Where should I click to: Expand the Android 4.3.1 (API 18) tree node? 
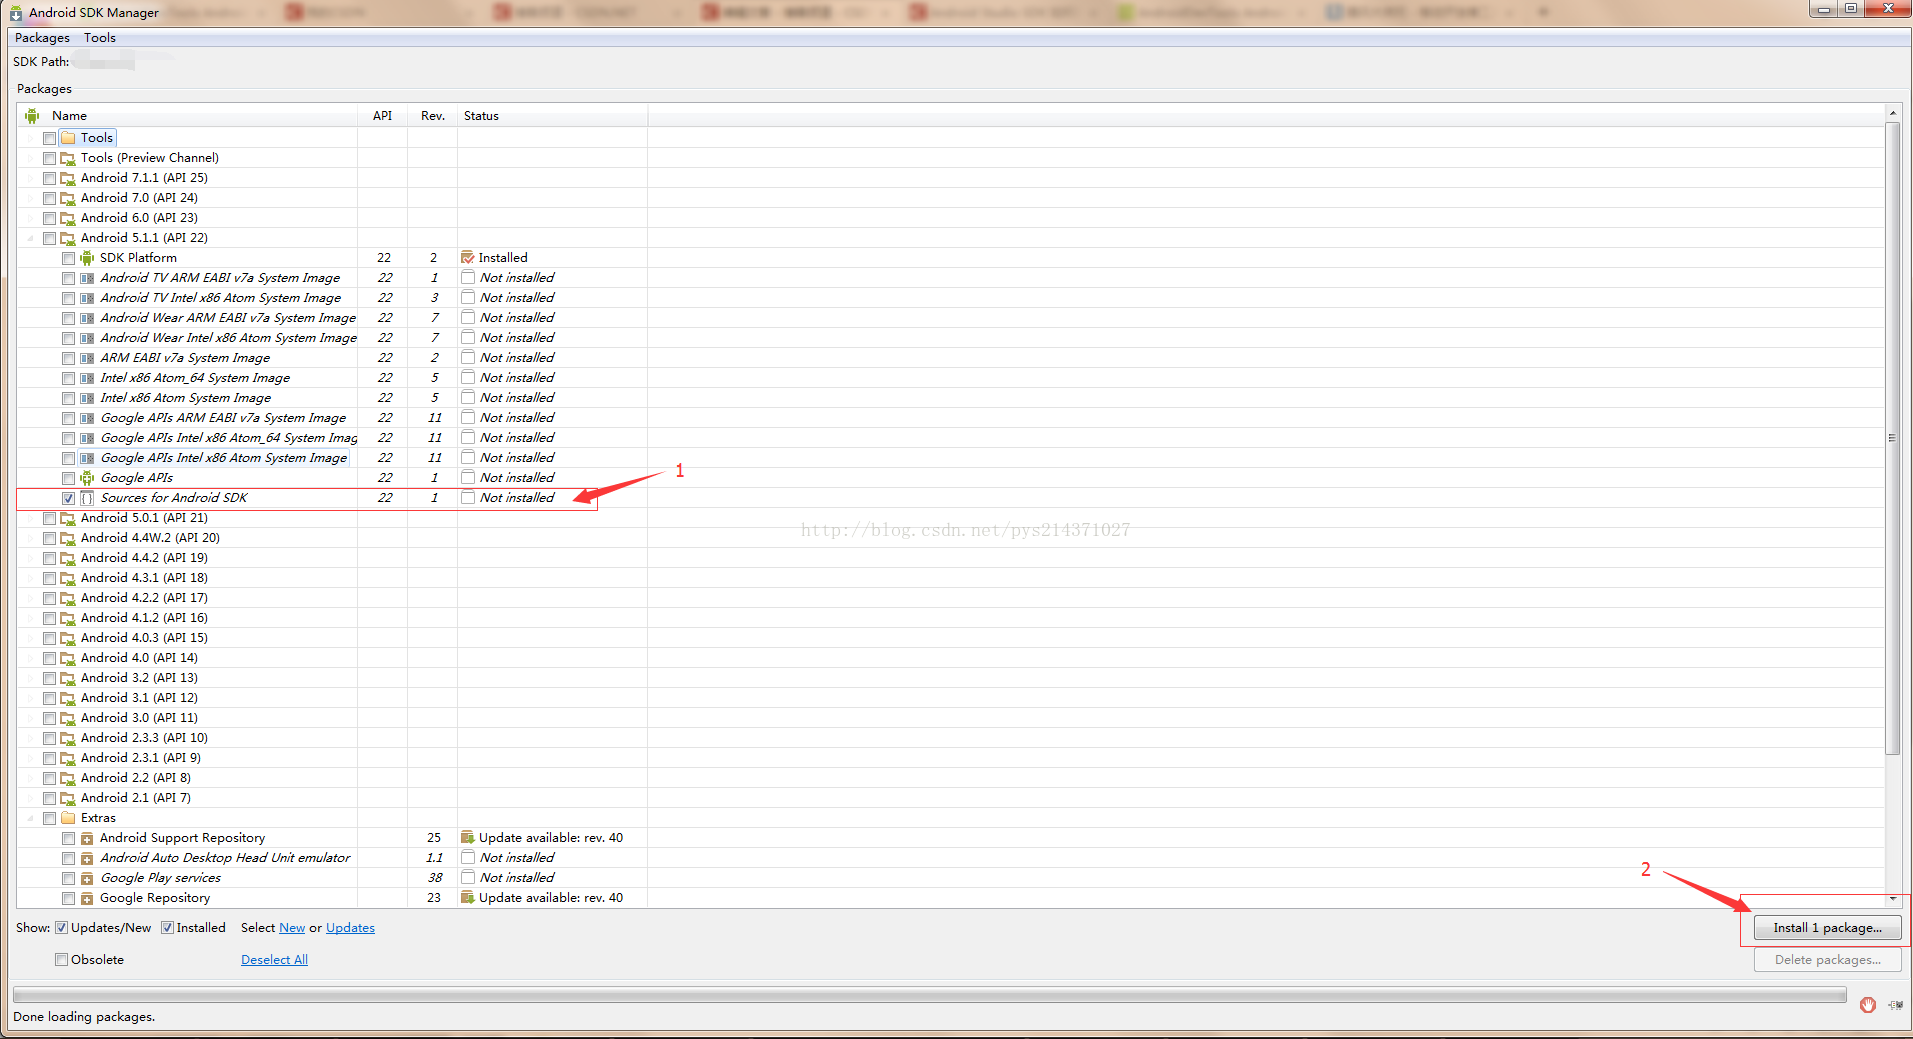coord(30,578)
